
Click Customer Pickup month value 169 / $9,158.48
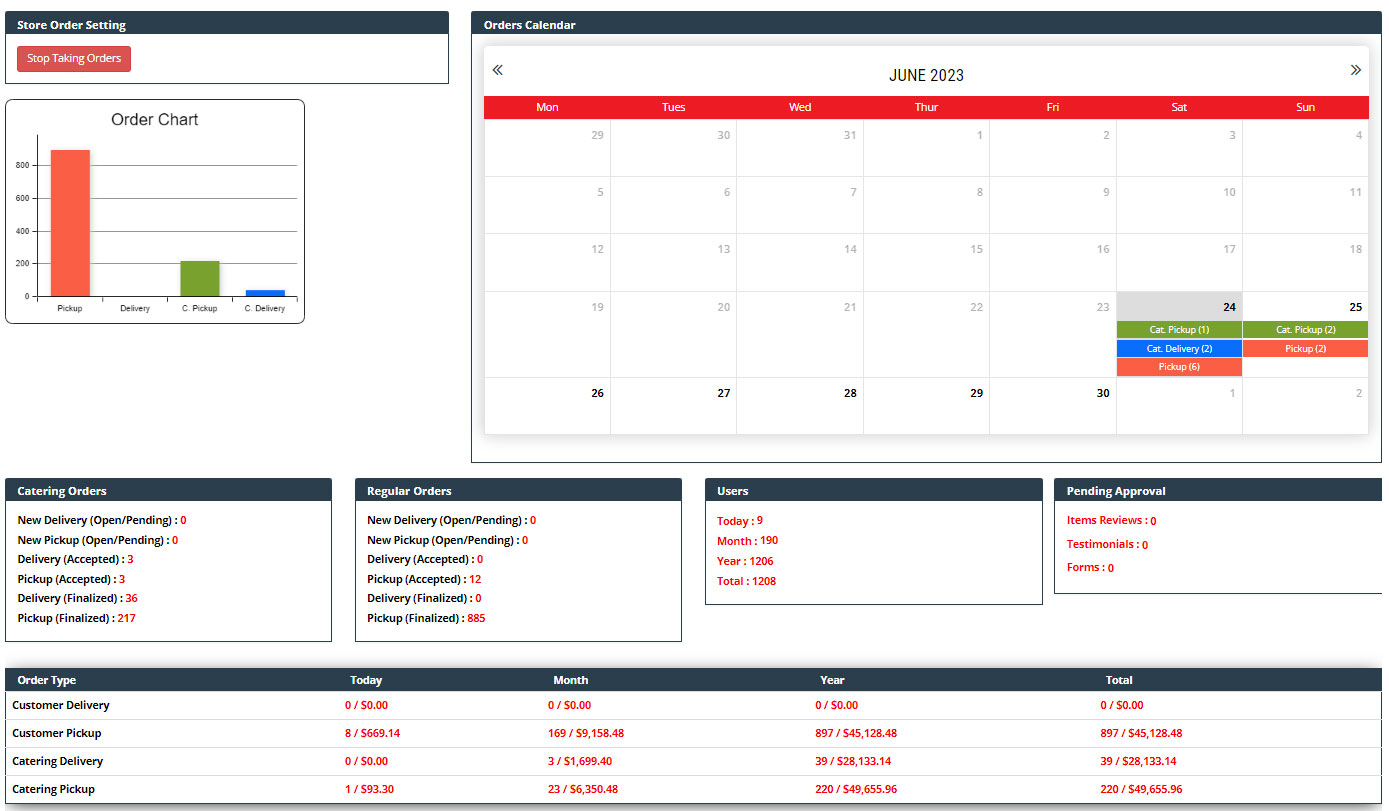(586, 733)
